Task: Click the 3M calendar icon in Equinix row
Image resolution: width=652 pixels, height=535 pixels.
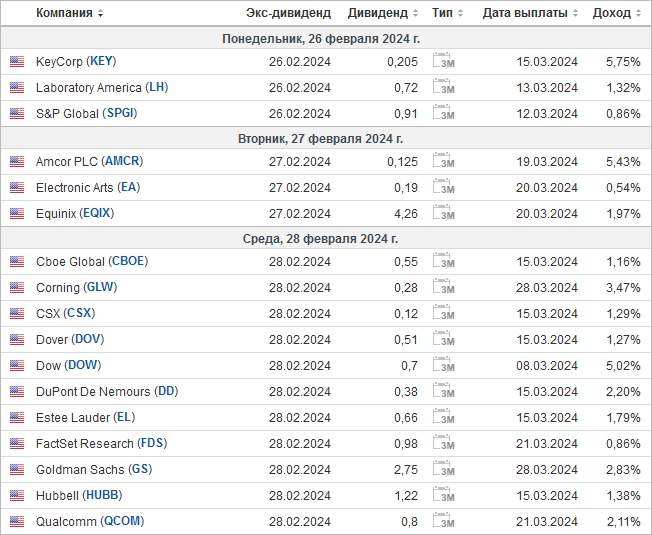Action: 444,212
